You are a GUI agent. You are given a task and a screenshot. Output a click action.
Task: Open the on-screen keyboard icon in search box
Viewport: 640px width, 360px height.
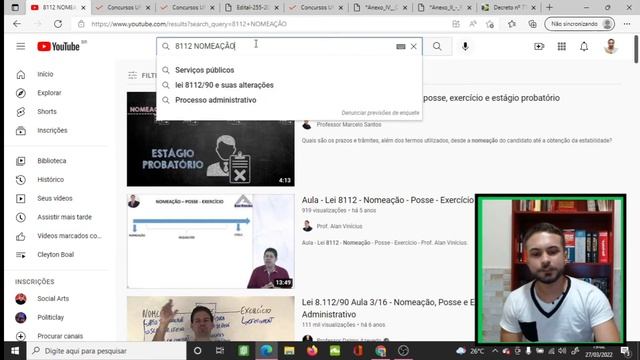pyautogui.click(x=401, y=47)
